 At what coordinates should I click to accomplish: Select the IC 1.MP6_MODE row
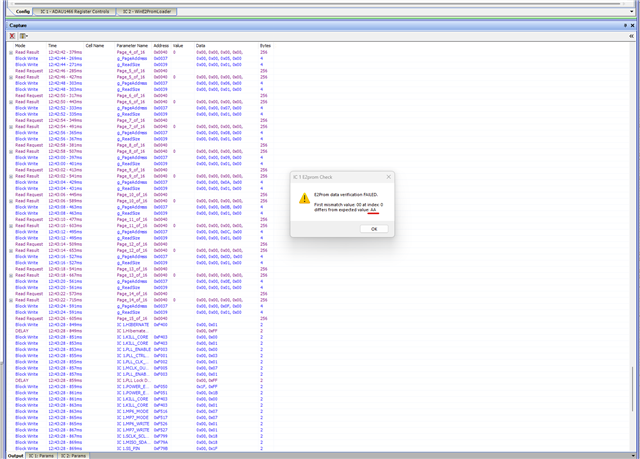tap(139, 411)
